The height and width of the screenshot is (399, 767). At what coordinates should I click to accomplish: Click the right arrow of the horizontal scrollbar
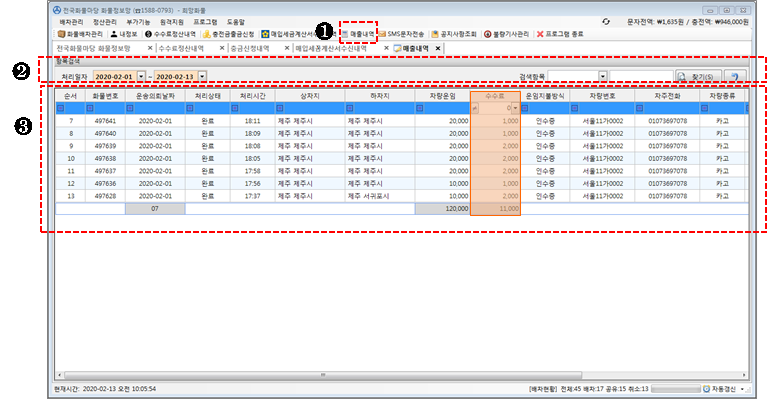point(744,375)
